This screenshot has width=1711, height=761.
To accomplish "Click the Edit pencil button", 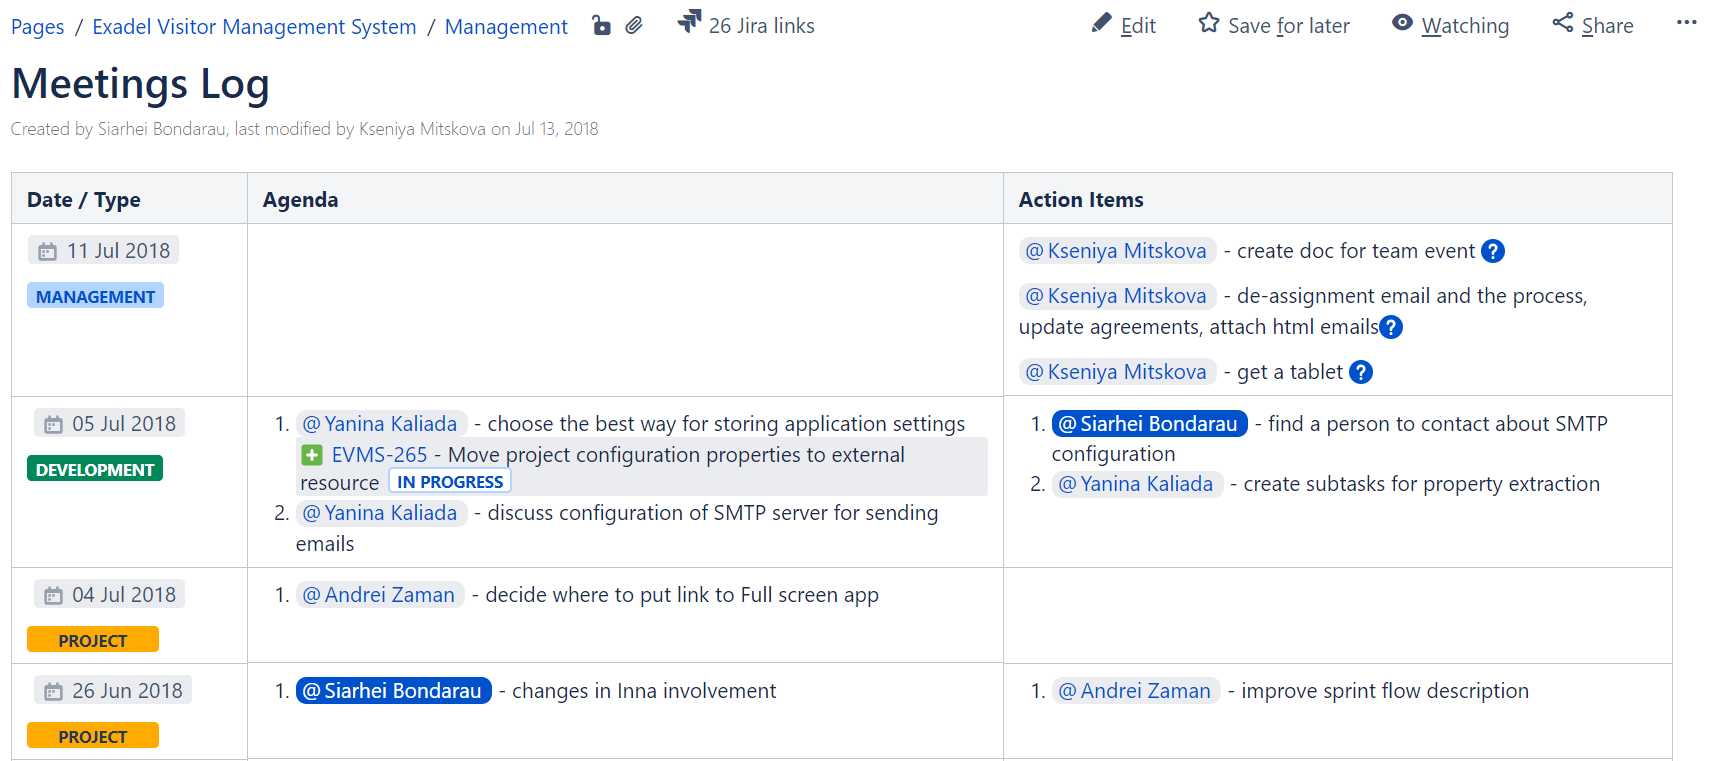I will tap(1124, 25).
